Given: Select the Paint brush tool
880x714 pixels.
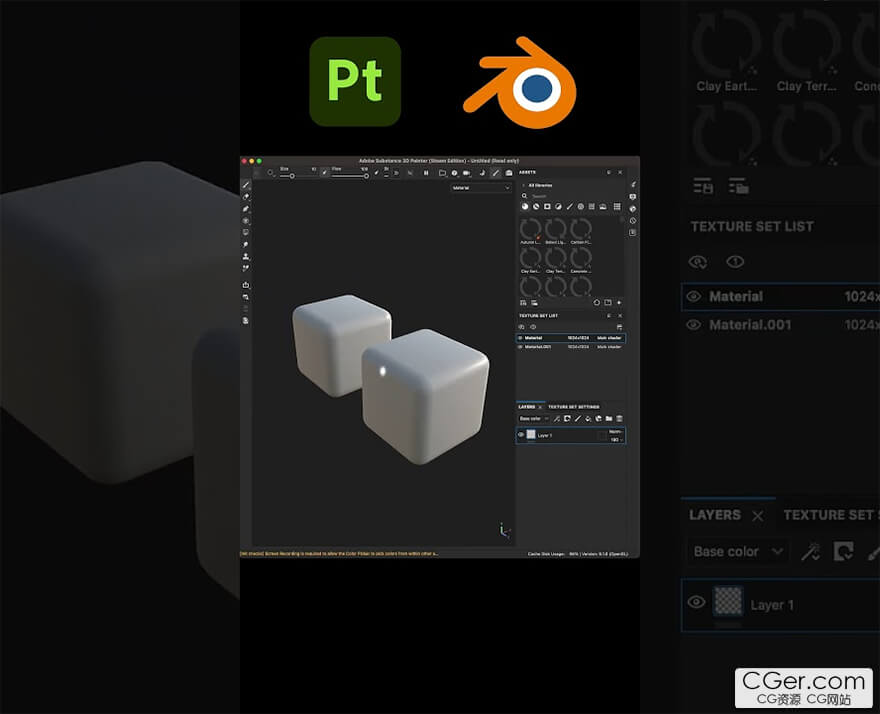Looking at the screenshot, I should (x=246, y=185).
